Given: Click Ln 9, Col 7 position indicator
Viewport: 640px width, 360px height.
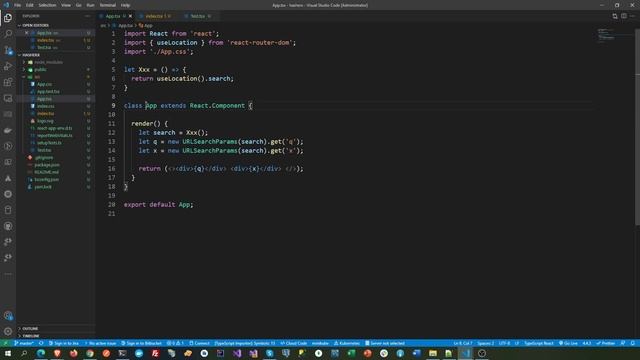Looking at the screenshot, I should pyautogui.click(x=462, y=343).
